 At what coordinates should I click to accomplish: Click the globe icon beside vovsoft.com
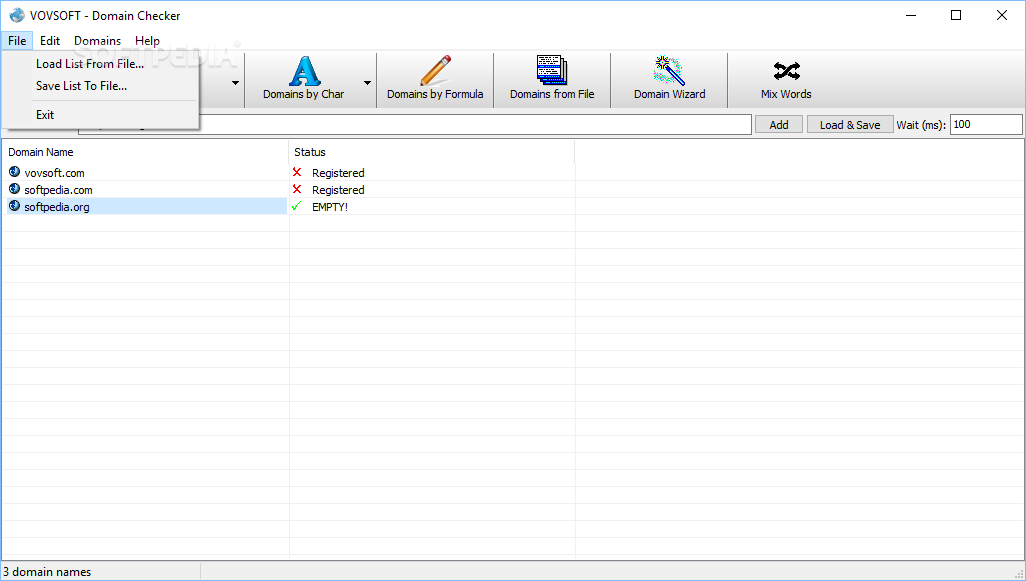[x=14, y=172]
